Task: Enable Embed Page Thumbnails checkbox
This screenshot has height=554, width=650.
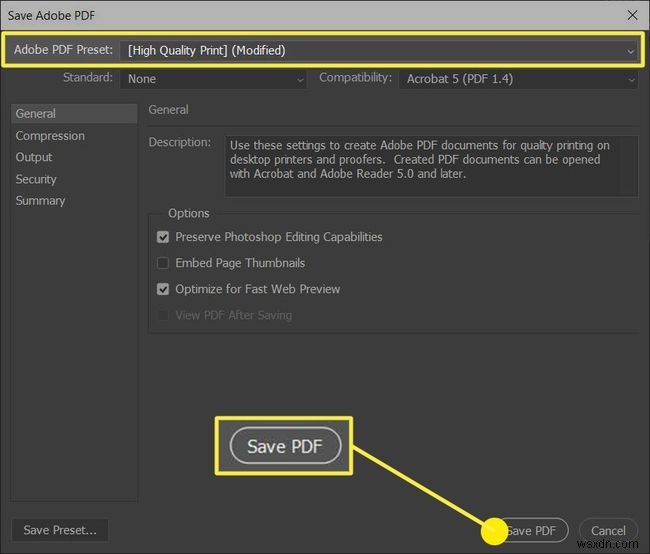Action: (163, 263)
